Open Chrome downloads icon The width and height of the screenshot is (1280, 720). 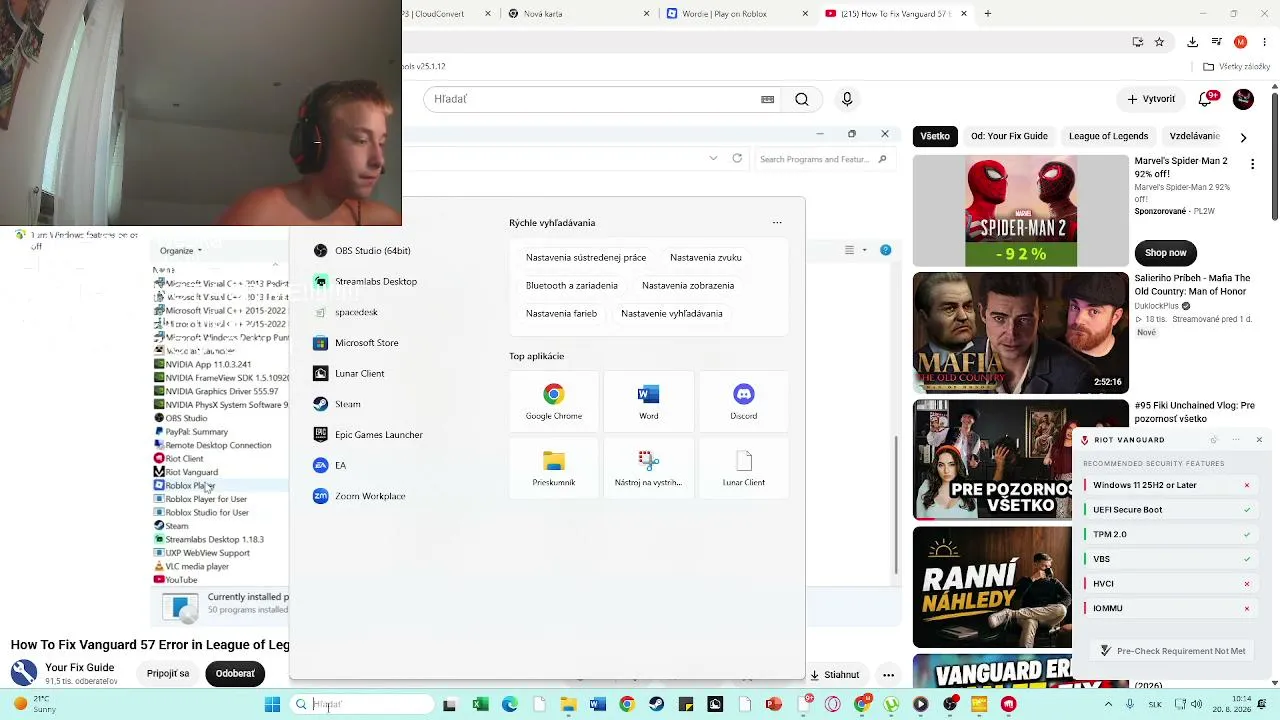point(1192,42)
